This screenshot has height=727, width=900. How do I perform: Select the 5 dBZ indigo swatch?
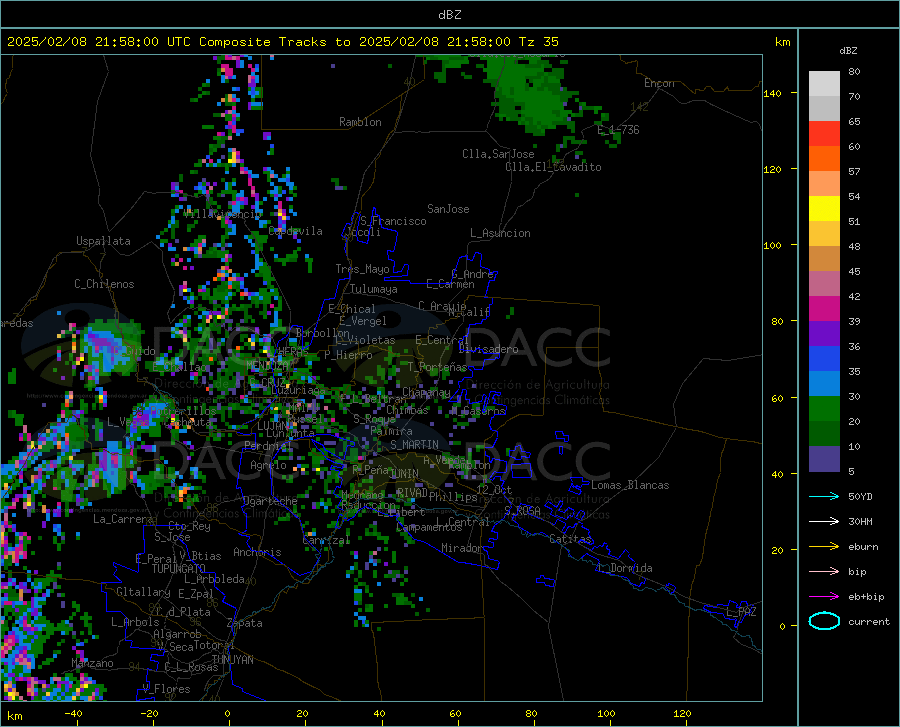pyautogui.click(x=824, y=459)
